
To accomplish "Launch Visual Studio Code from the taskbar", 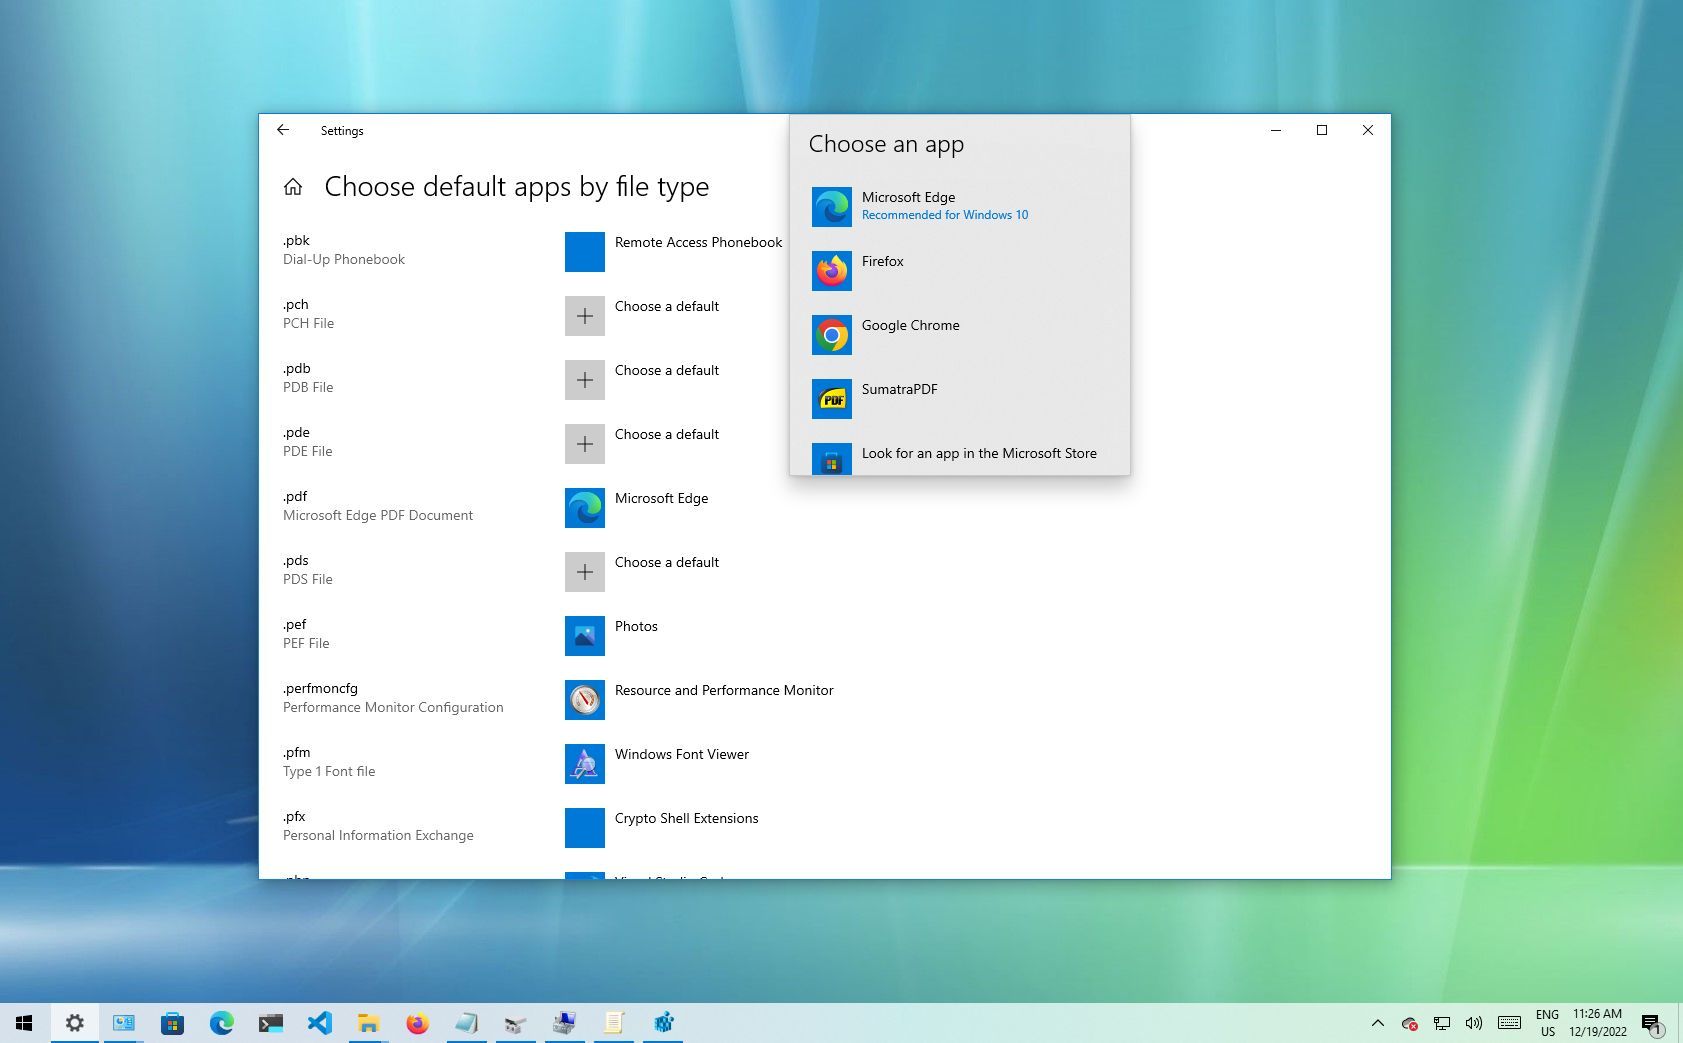I will point(320,1023).
